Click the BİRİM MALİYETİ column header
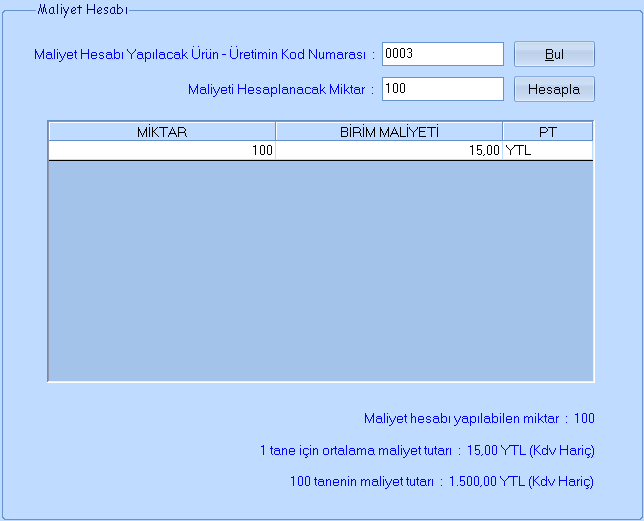644x521 pixels. coord(389,132)
